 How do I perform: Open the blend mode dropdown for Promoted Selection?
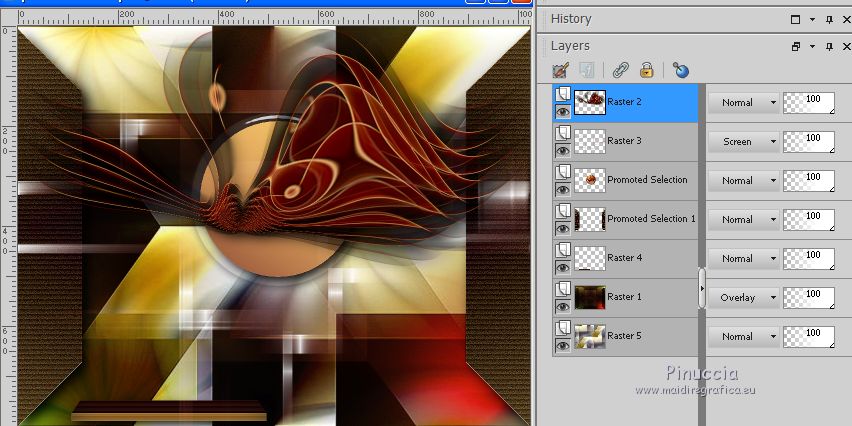point(743,181)
